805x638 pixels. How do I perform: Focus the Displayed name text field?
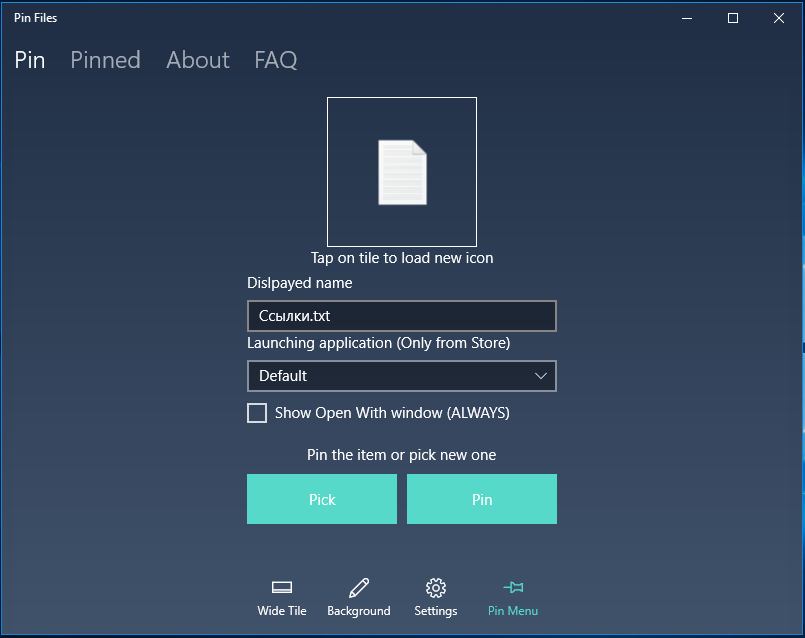(x=402, y=316)
